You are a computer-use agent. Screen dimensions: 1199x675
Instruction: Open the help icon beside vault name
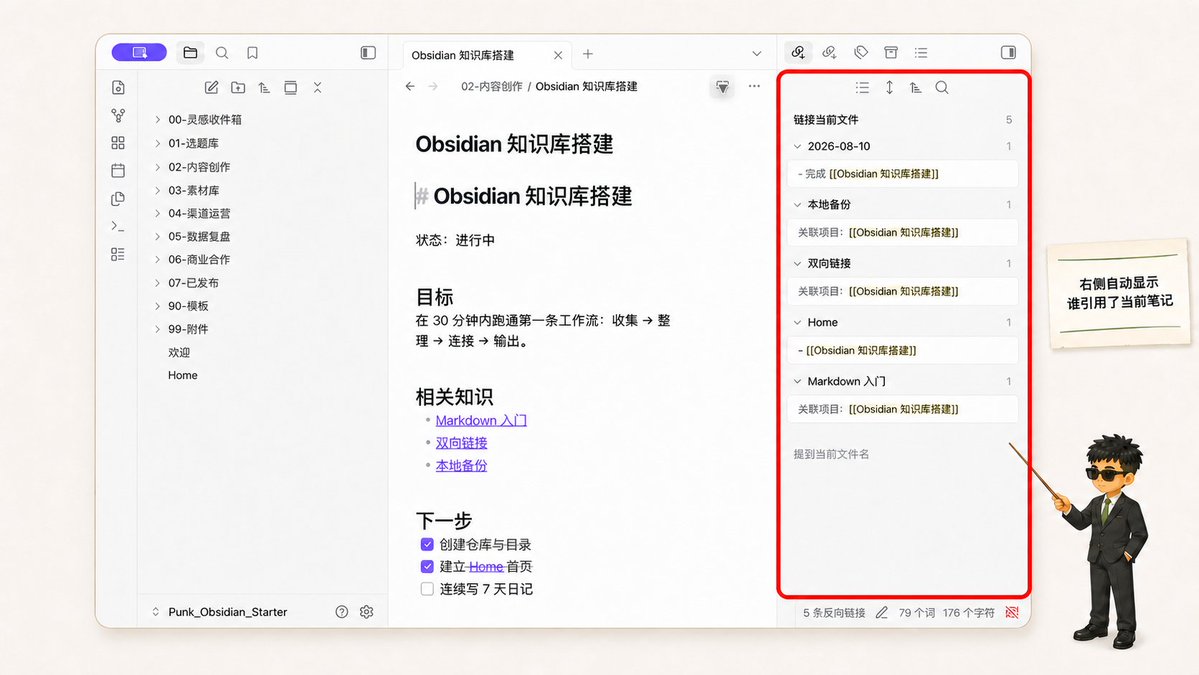(x=342, y=612)
